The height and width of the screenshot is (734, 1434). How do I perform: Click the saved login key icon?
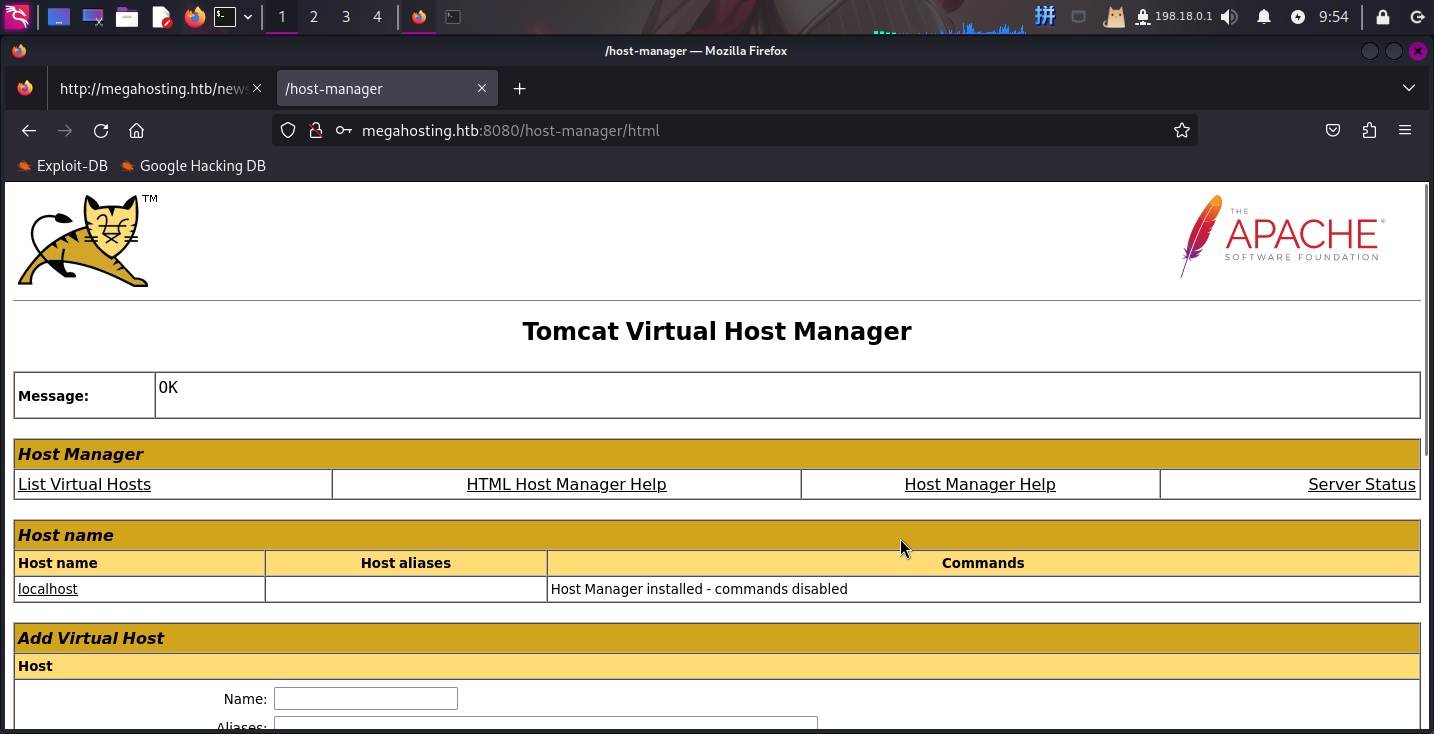tap(344, 131)
